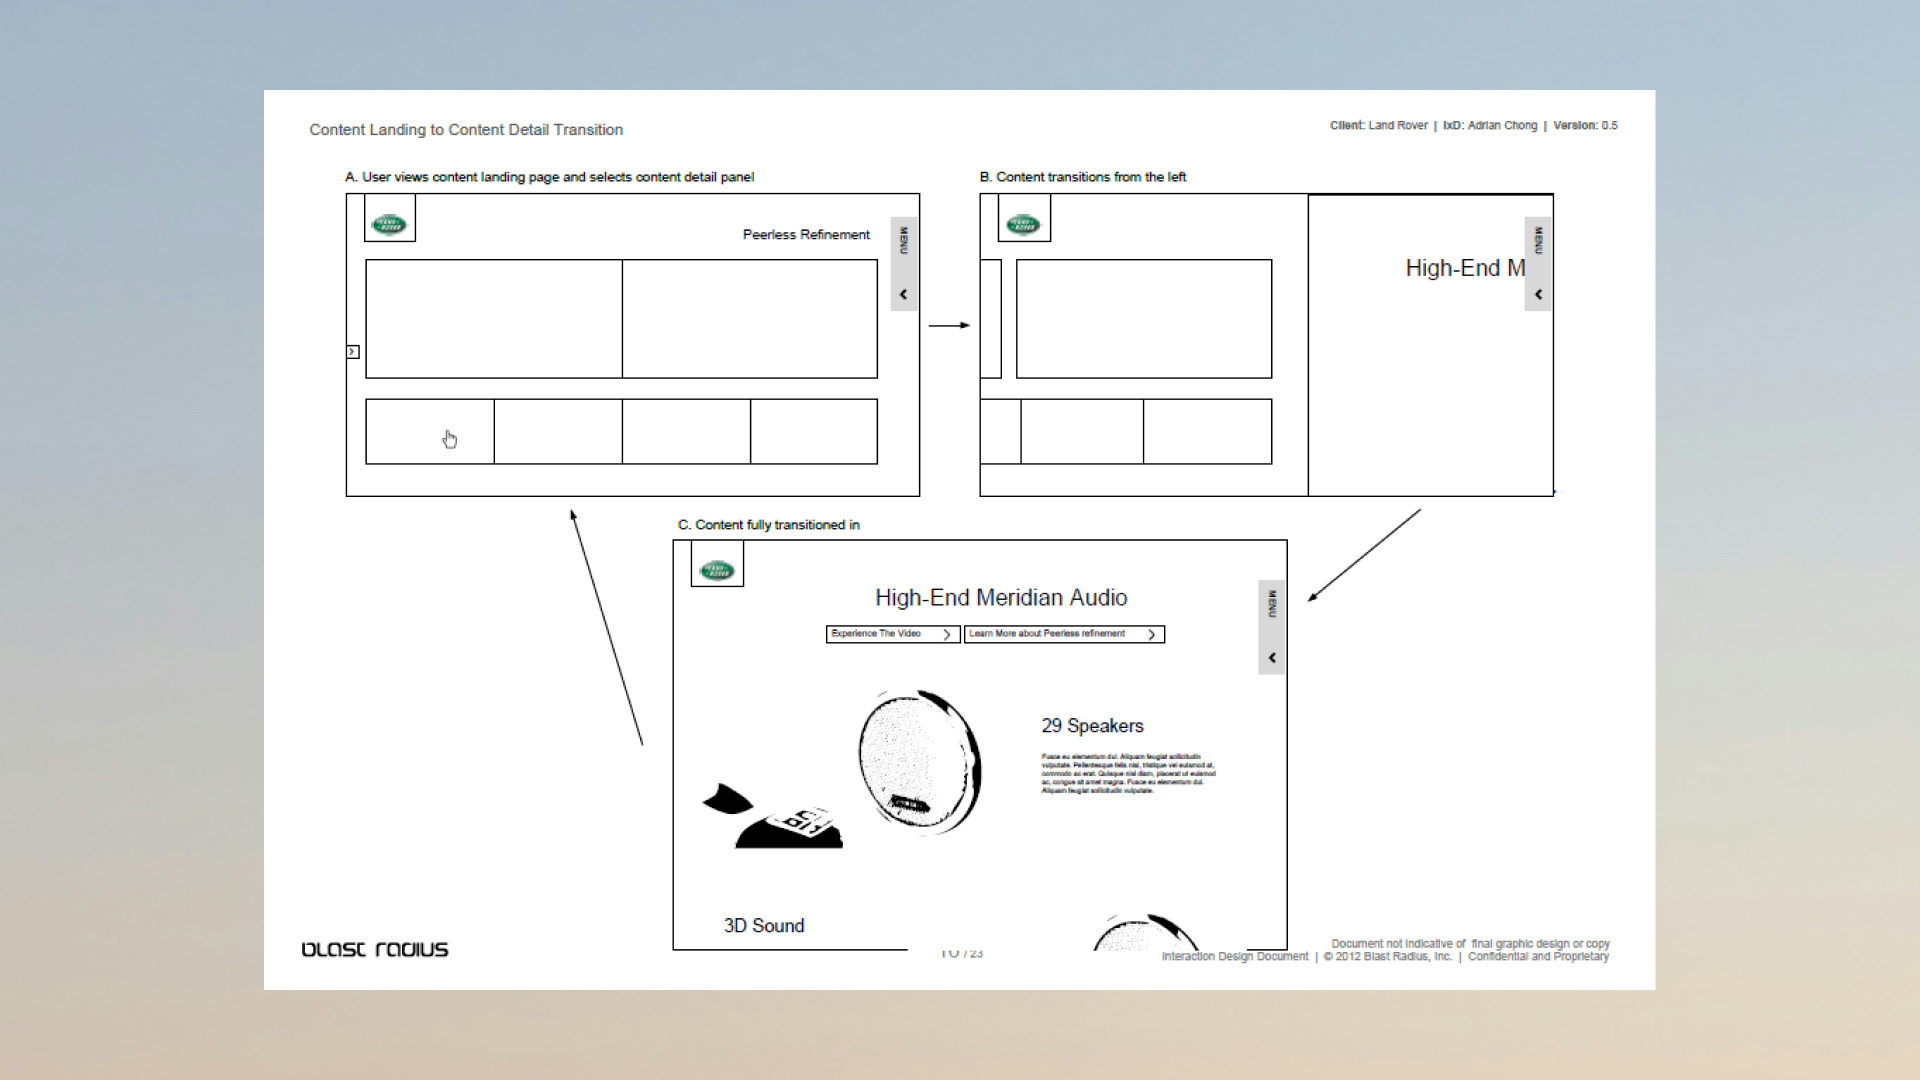Viewport: 1920px width, 1080px height.
Task: Expand the menu chevron in panel B
Action: click(1538, 294)
